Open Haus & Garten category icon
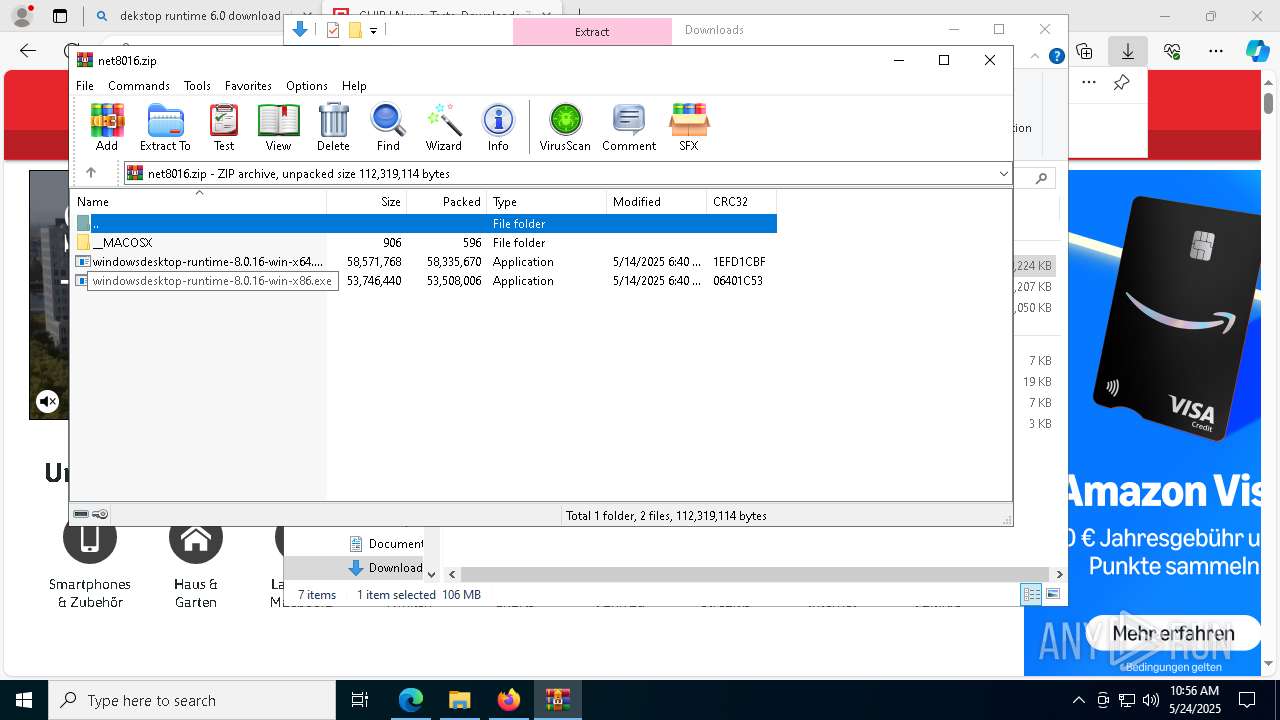 [x=196, y=538]
